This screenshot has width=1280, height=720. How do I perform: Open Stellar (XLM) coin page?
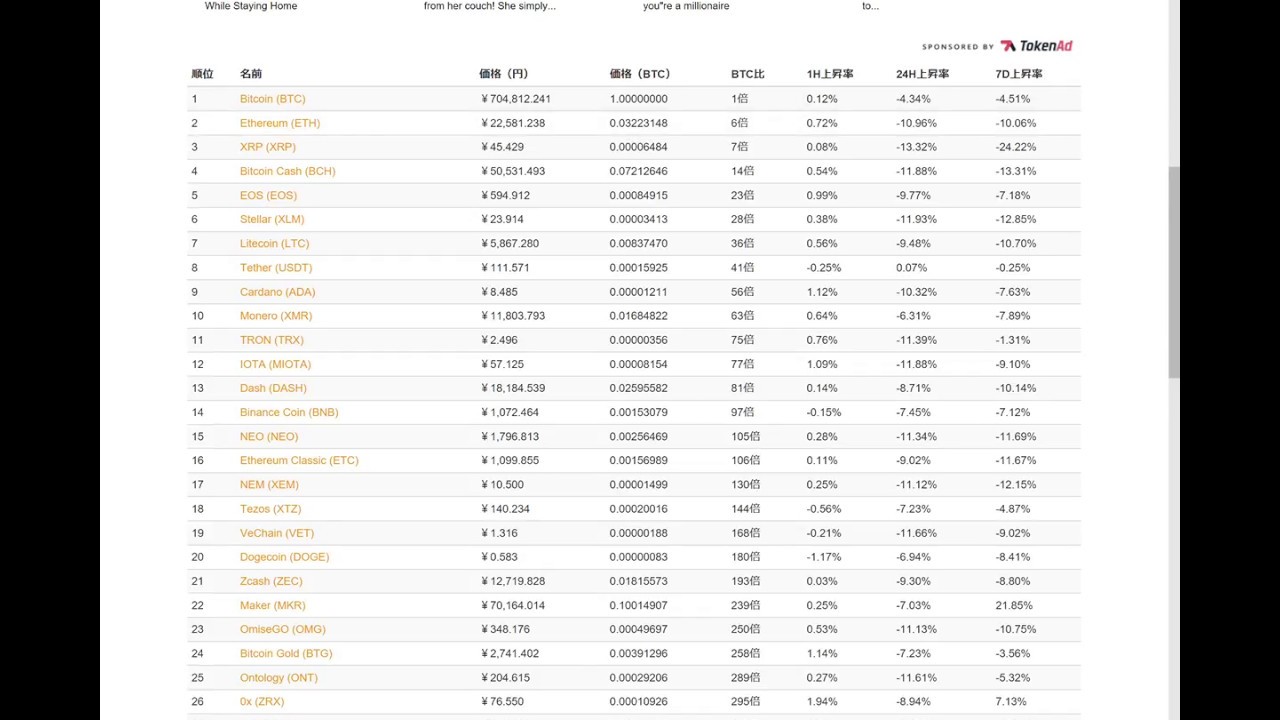click(x=271, y=219)
